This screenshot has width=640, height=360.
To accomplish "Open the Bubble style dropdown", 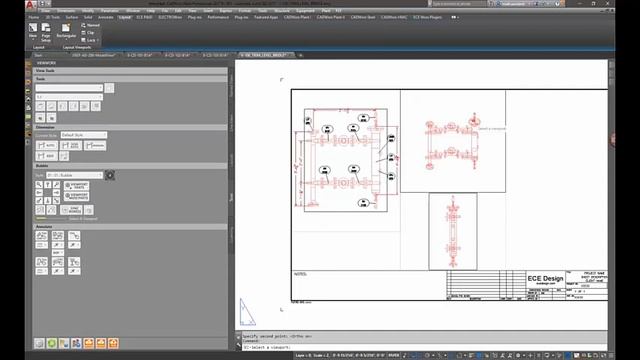I will [x=74, y=175].
